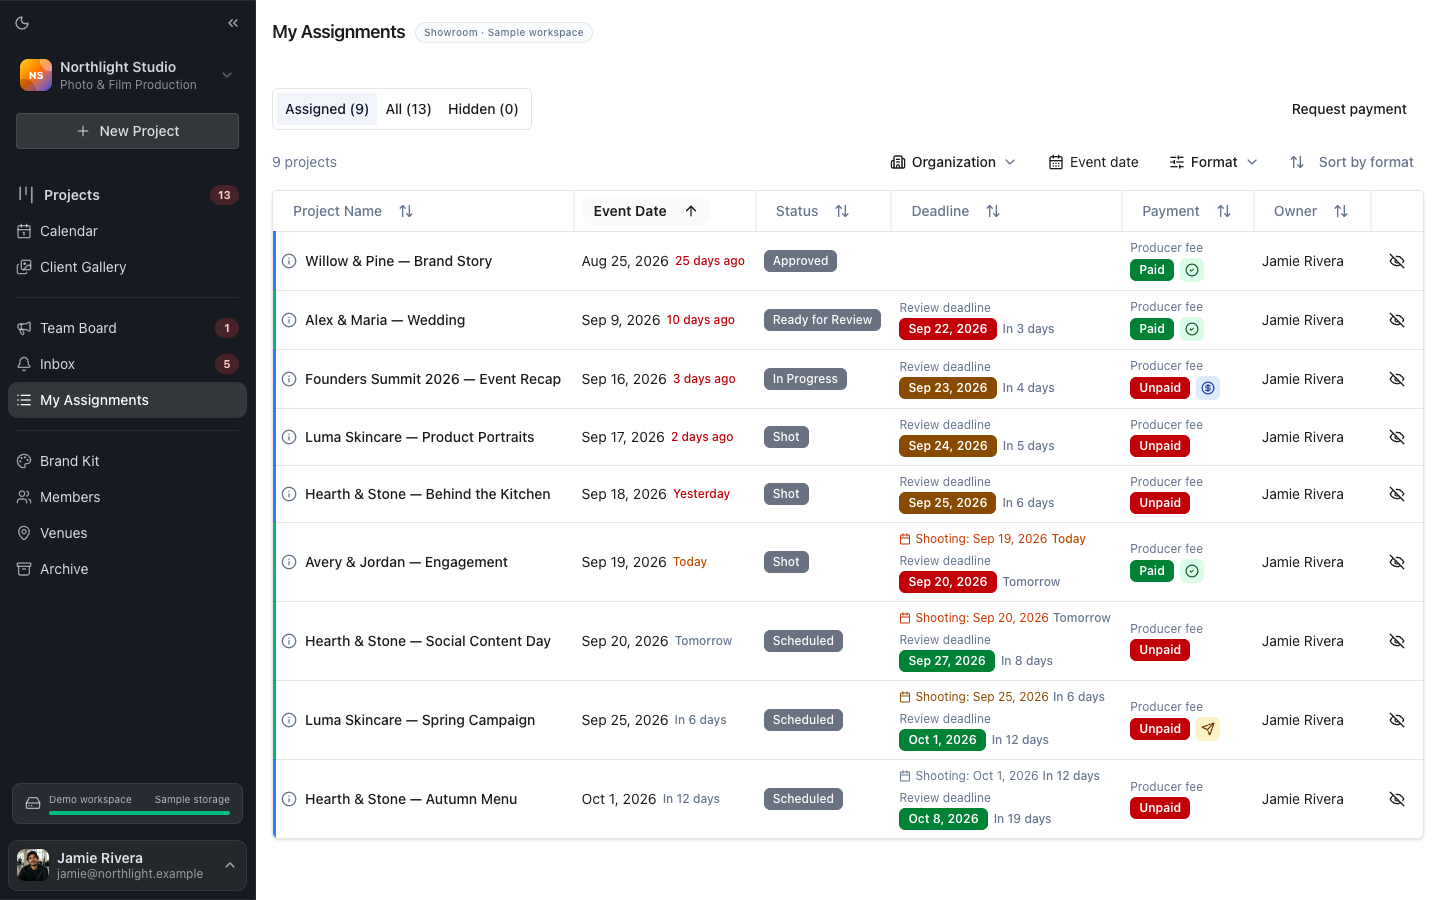
Task: Hide Founders Summit 2026 via eye icon
Action: pyautogui.click(x=1397, y=379)
